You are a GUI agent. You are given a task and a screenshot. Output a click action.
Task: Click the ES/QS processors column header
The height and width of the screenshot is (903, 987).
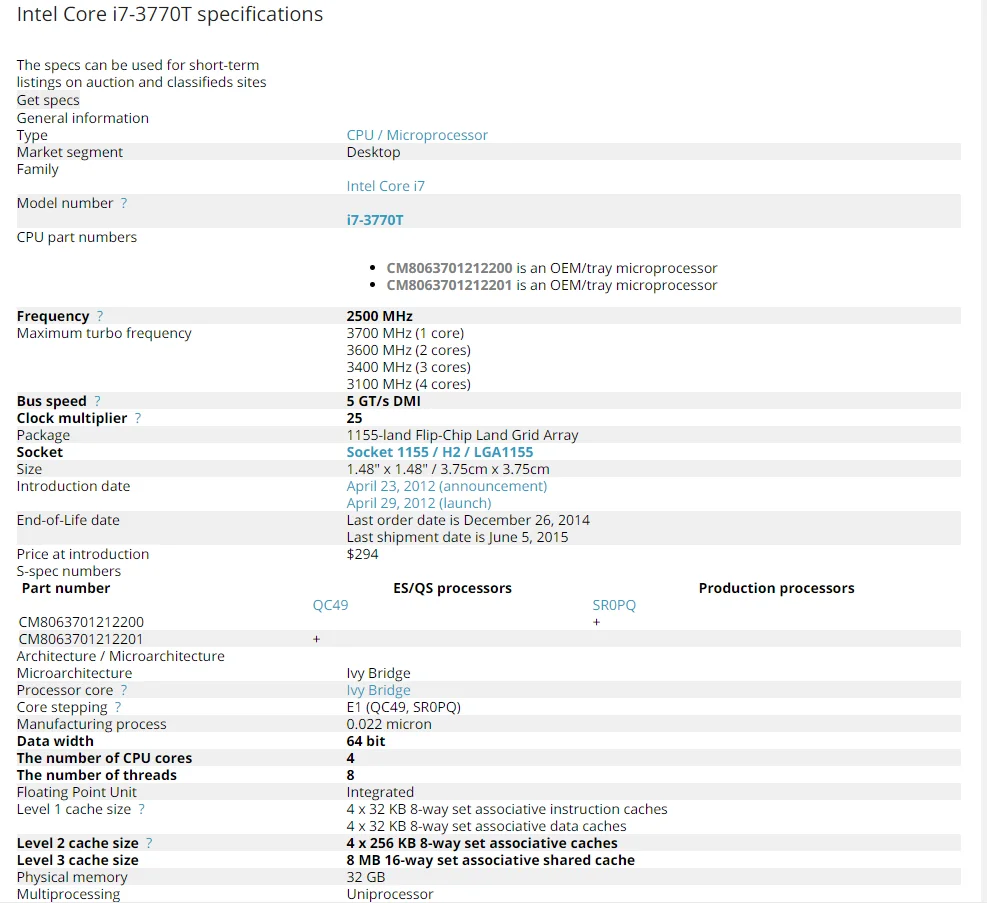(453, 588)
